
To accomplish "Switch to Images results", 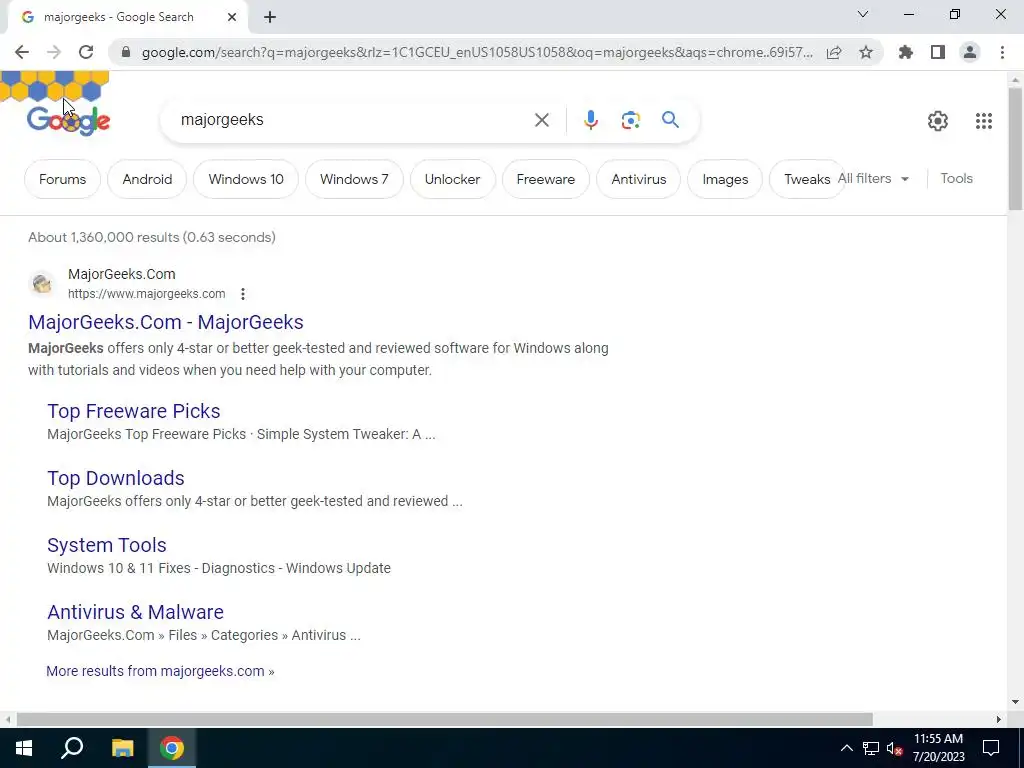I will click(x=725, y=179).
